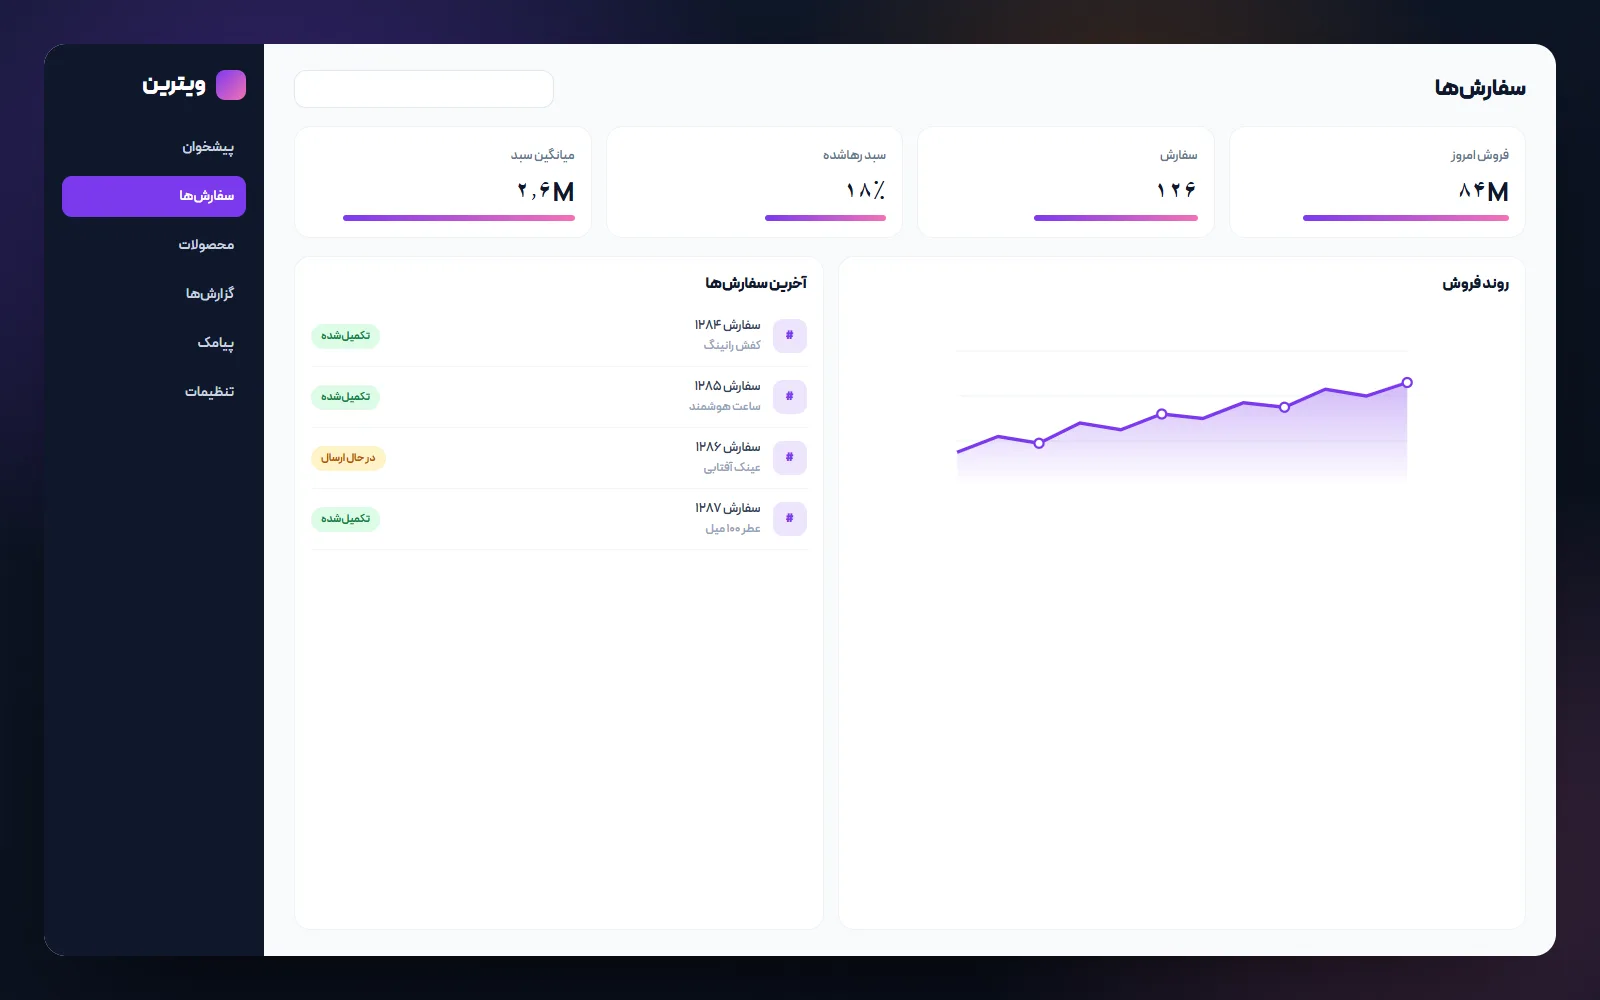Viewport: 1600px width, 1000px height.
Task: Click the آخرین سفارش‌ها list heading
Action: click(x=756, y=284)
